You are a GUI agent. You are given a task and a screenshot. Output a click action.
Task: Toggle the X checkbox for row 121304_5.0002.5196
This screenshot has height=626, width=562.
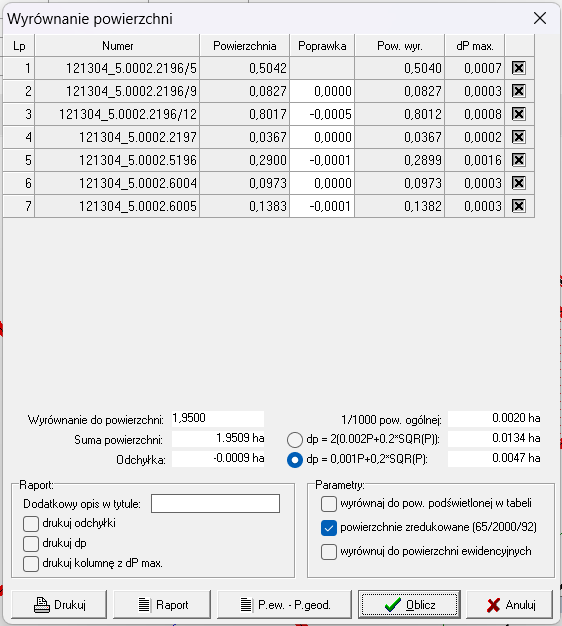coord(518,160)
